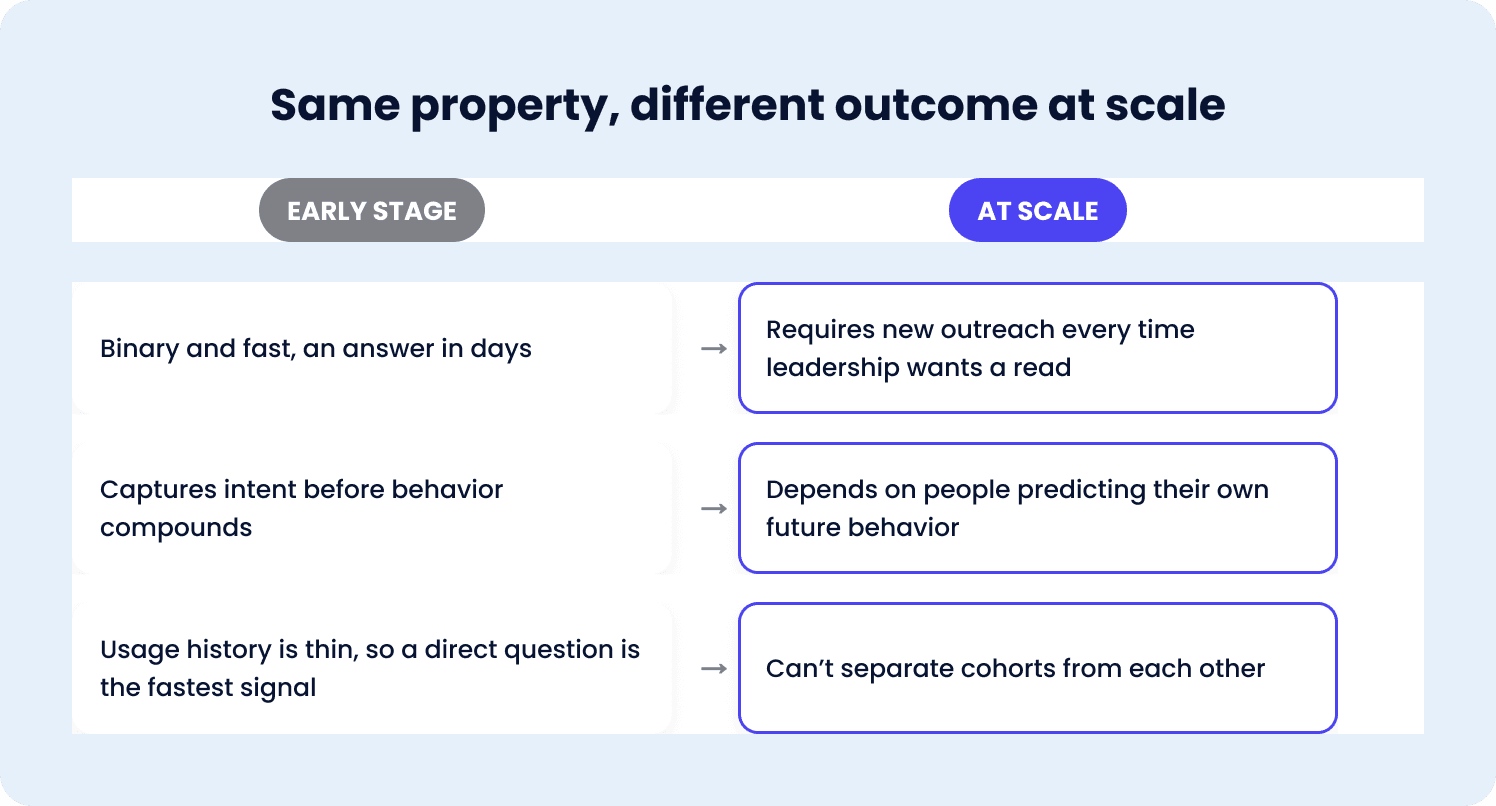Click the arrow after 'Binary and fast'
1496x806 pixels.
click(x=713, y=349)
